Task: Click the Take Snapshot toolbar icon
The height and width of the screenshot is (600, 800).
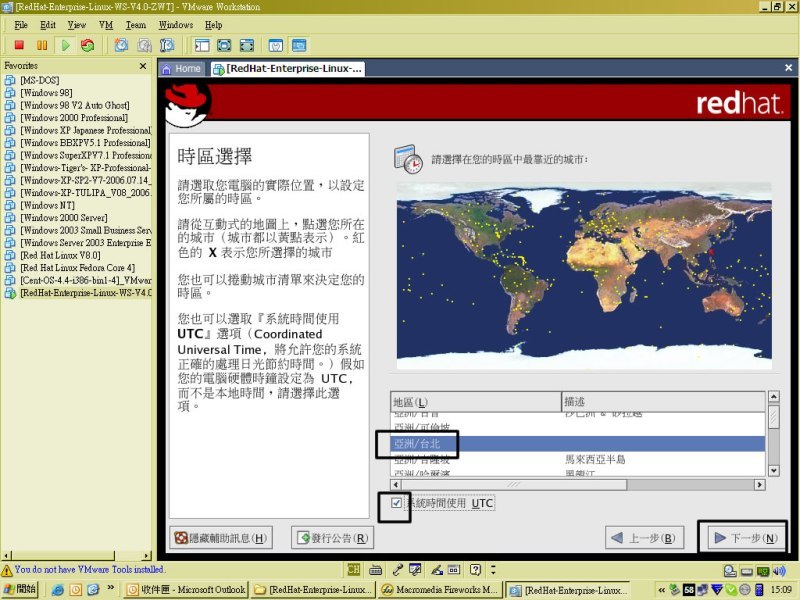Action: pyautogui.click(x=121, y=45)
